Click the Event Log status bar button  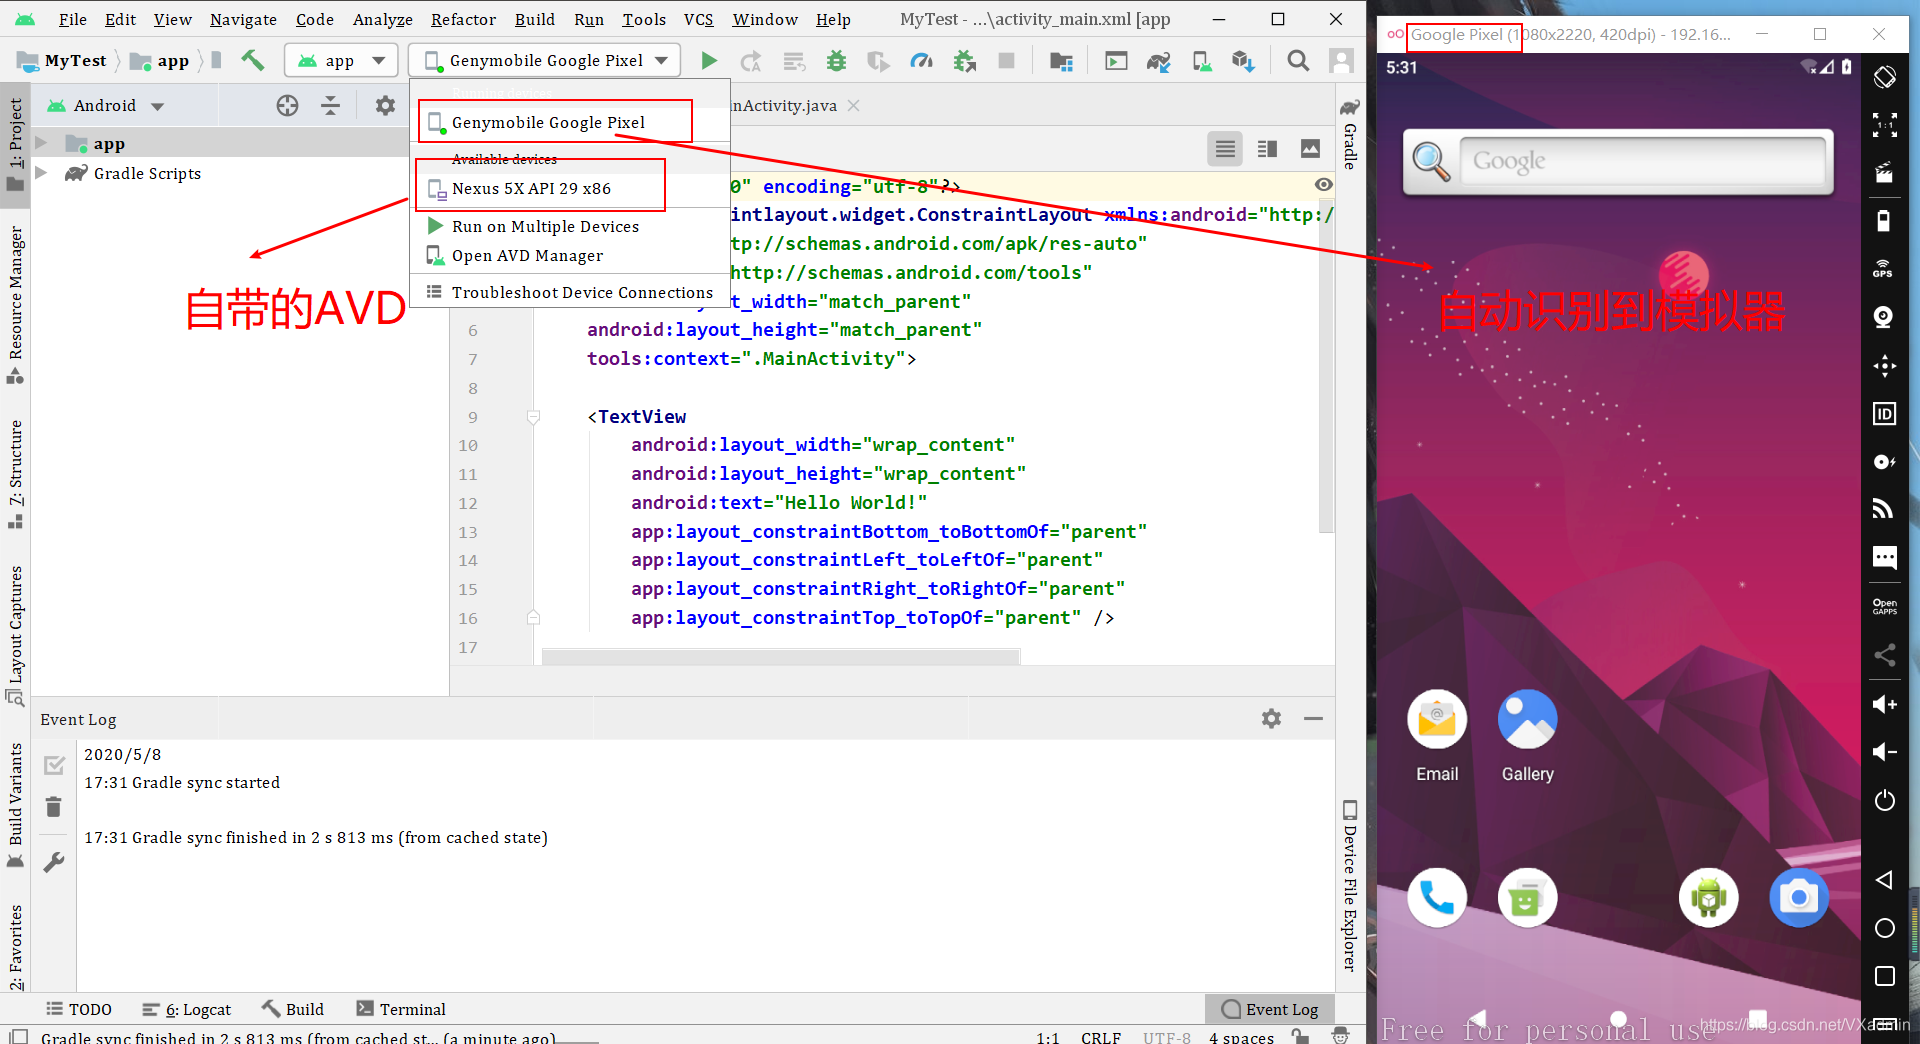[1270, 1009]
